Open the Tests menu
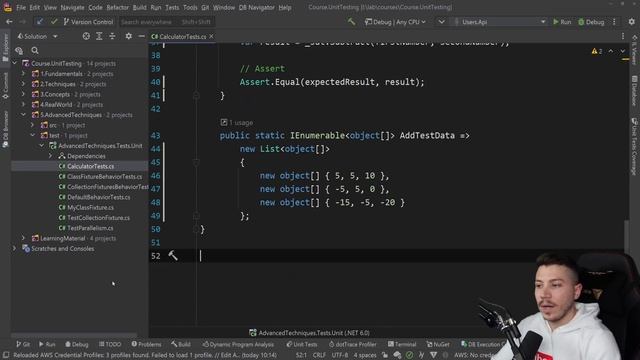 172,7
